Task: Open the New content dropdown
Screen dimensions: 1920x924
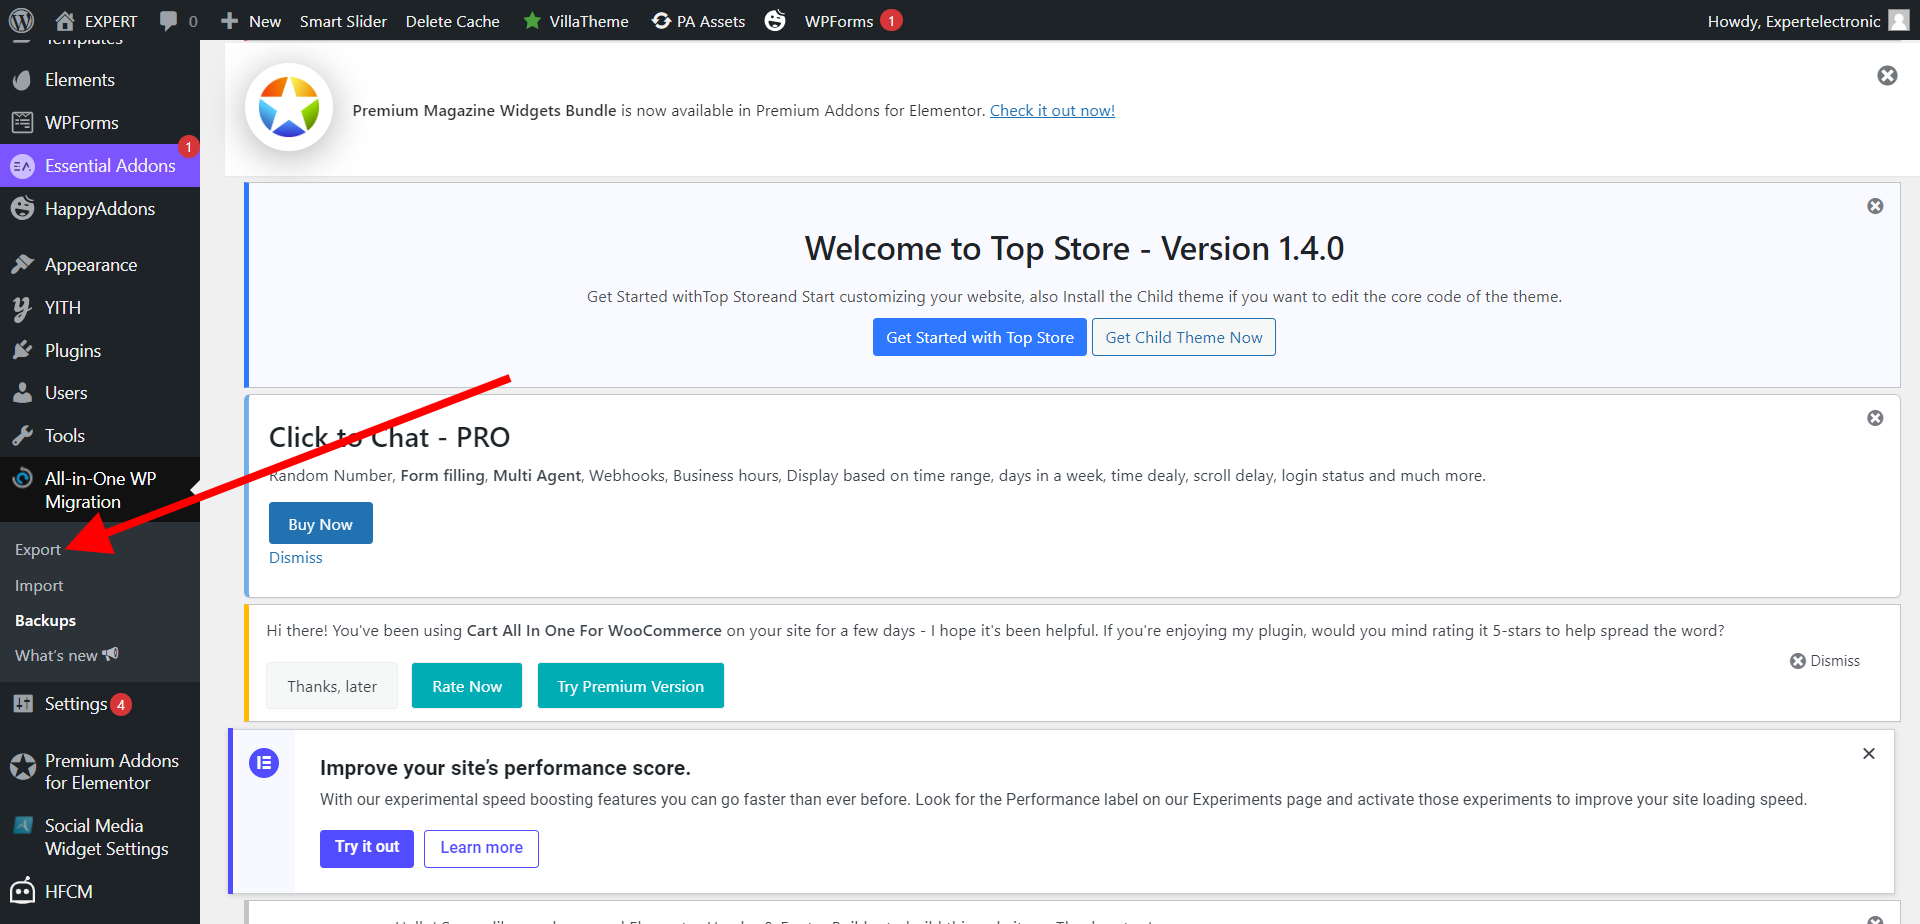Action: pyautogui.click(x=251, y=21)
